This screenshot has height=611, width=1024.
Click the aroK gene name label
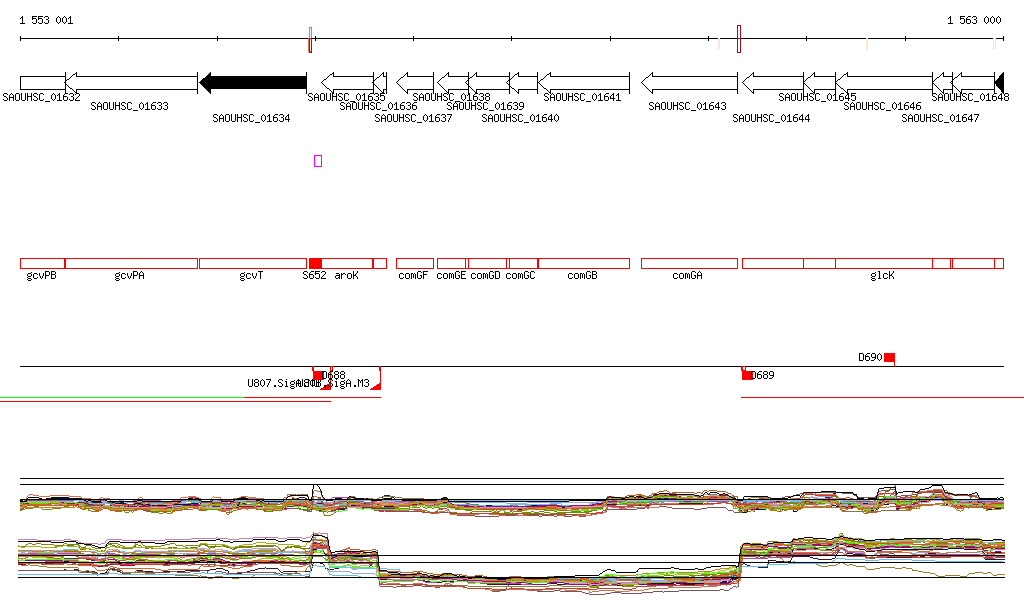(346, 275)
